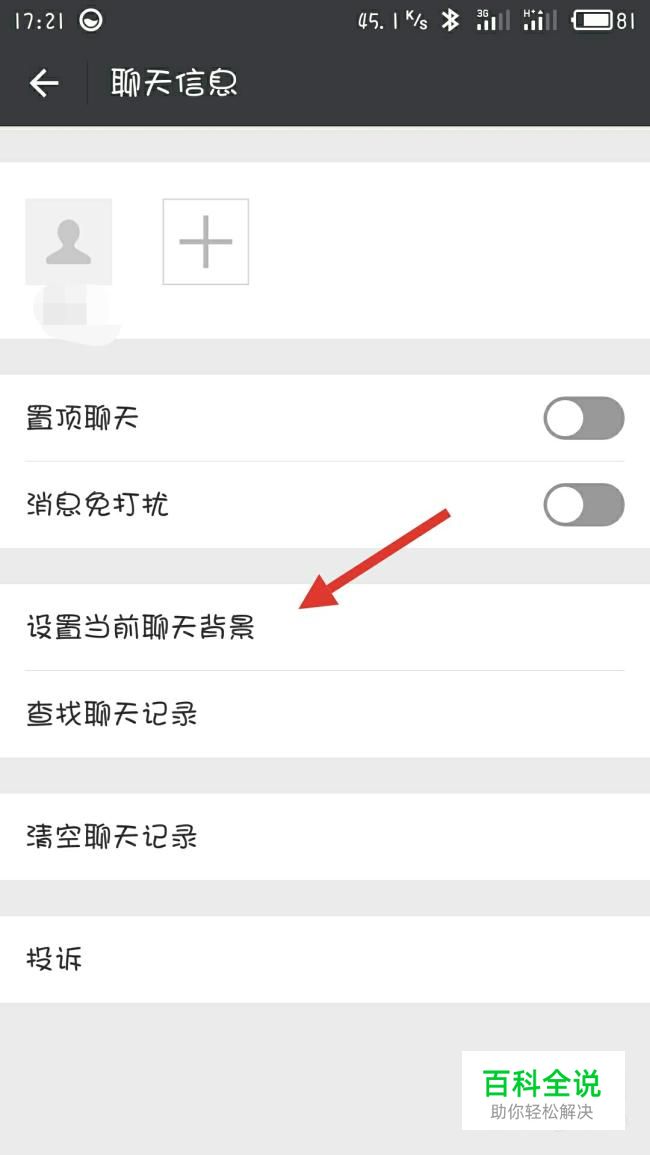Screen dimensions: 650x1155
Task: Tap the 聊天信息 title text
Action: 174,83
